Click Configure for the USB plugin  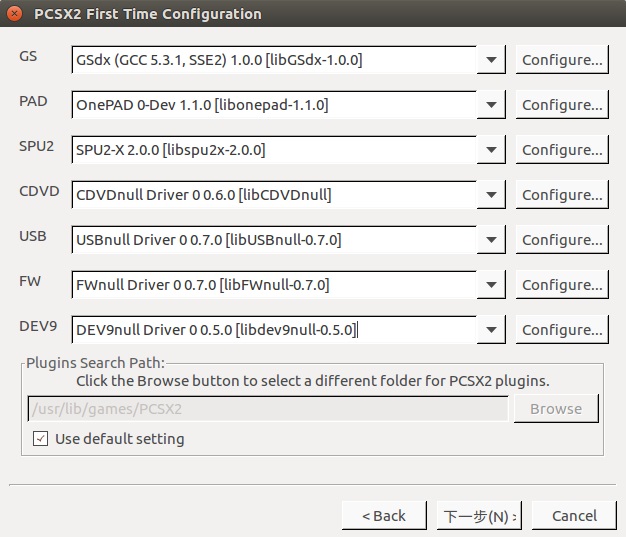coord(562,240)
